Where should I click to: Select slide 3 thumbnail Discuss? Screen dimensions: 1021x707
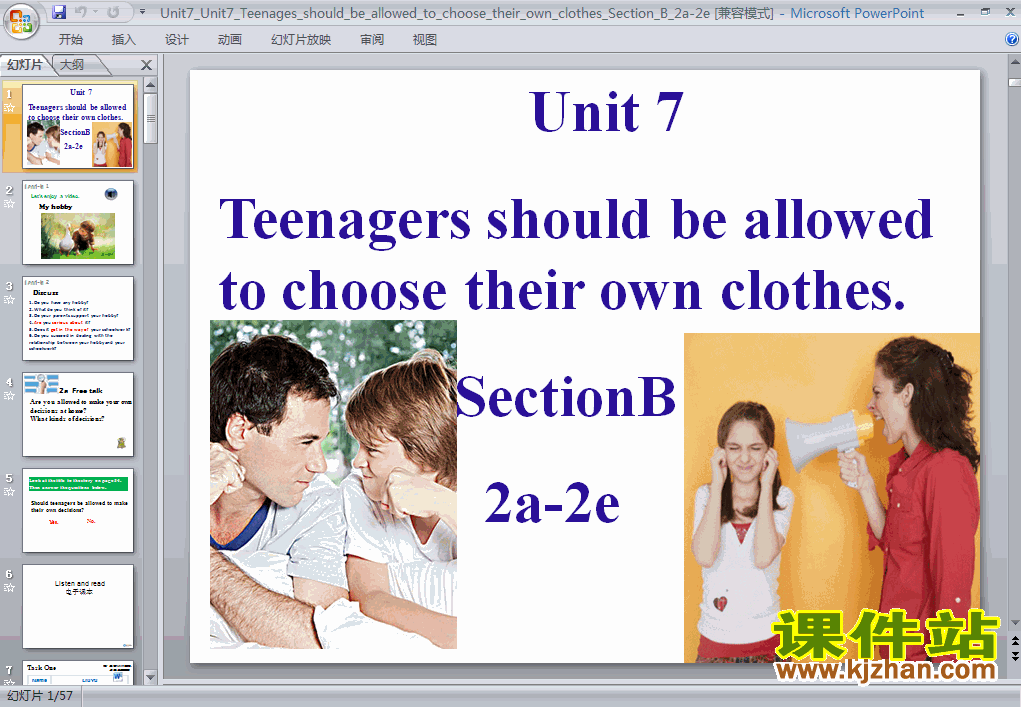click(x=77, y=318)
